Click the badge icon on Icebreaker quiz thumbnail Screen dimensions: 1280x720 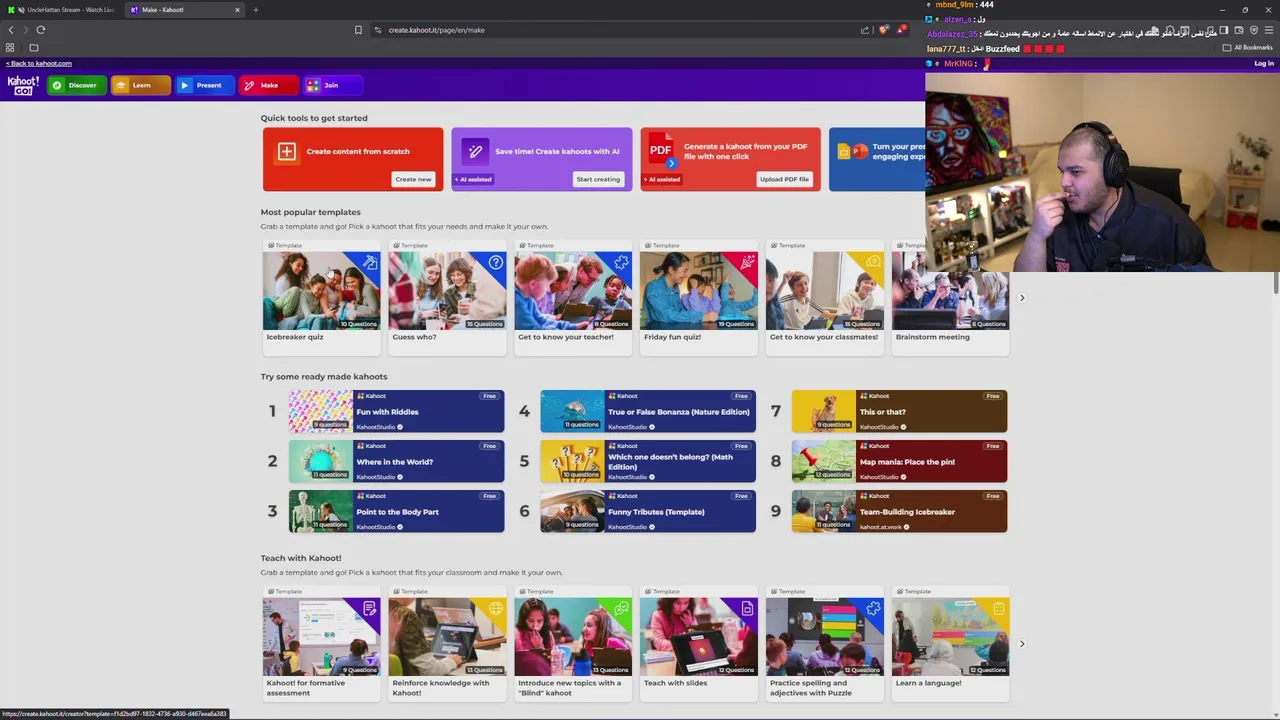(371, 262)
